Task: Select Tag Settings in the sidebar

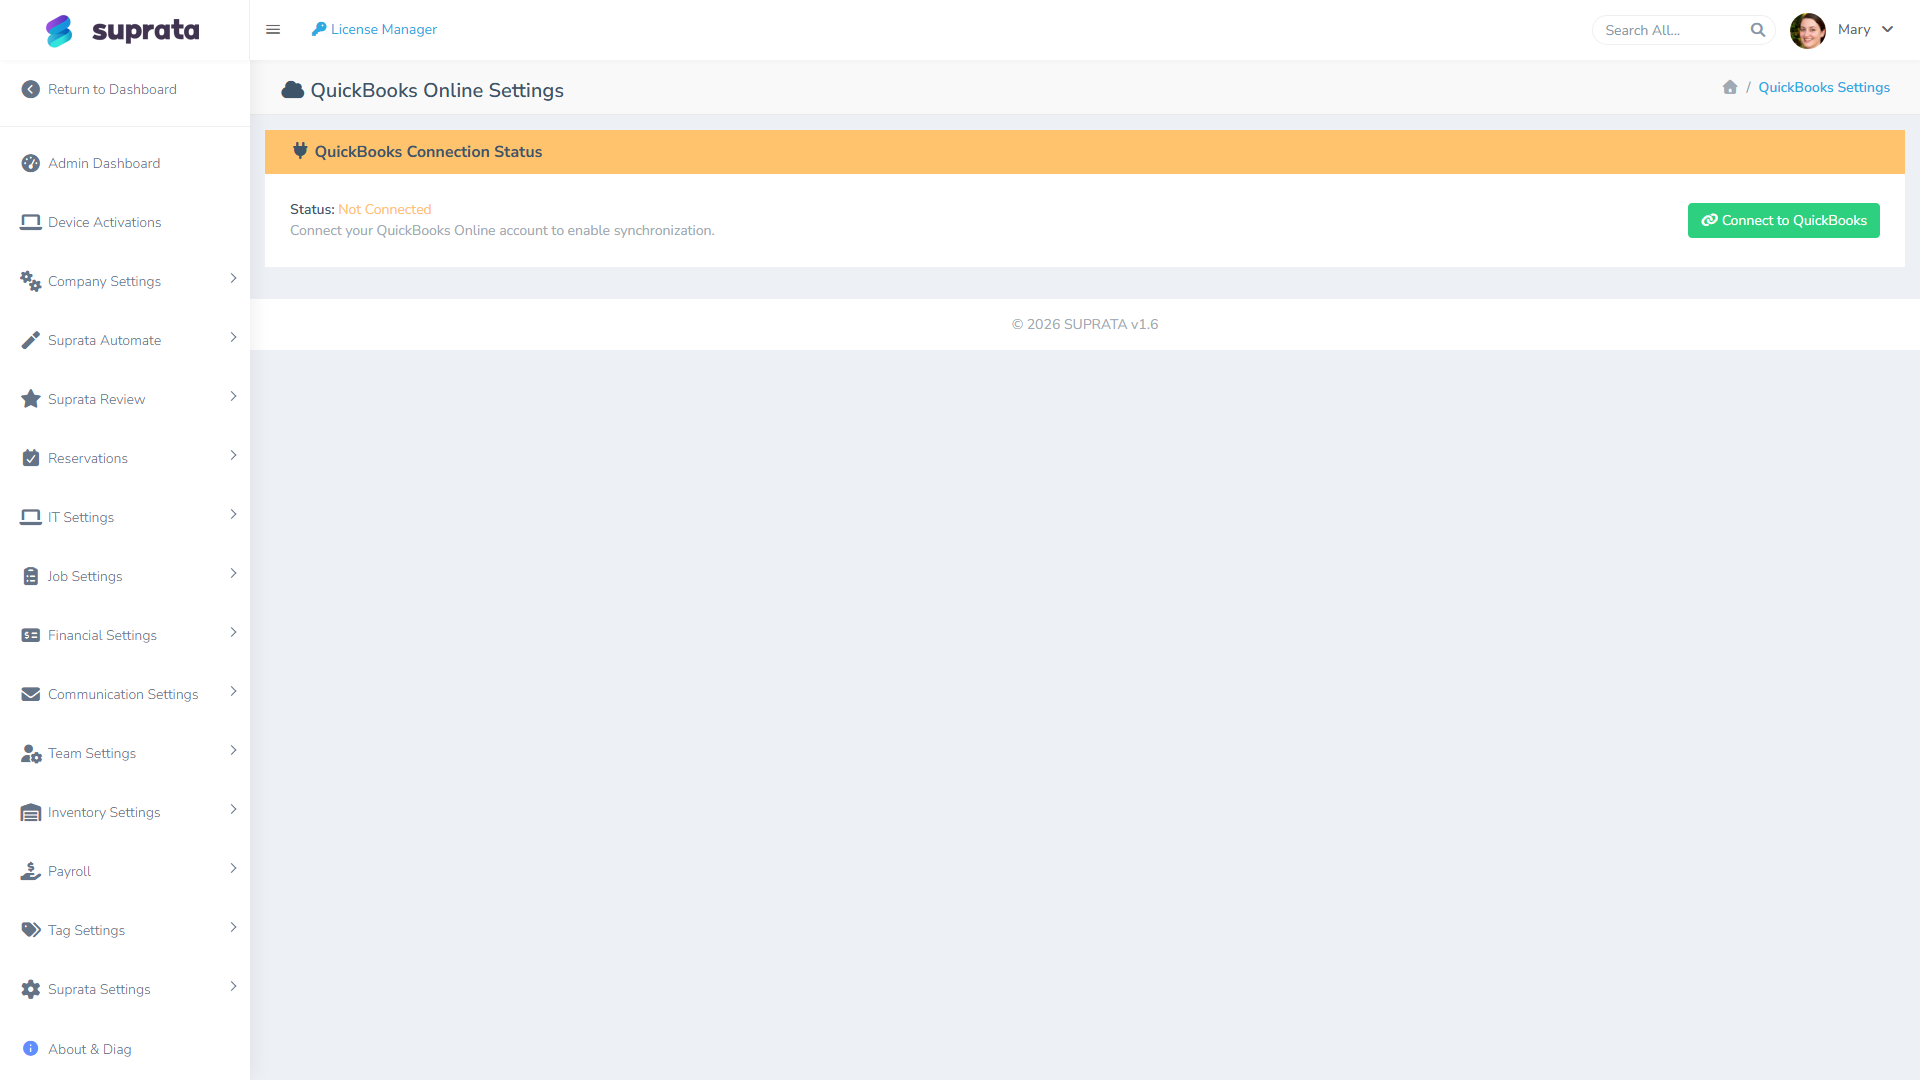Action: pos(125,930)
